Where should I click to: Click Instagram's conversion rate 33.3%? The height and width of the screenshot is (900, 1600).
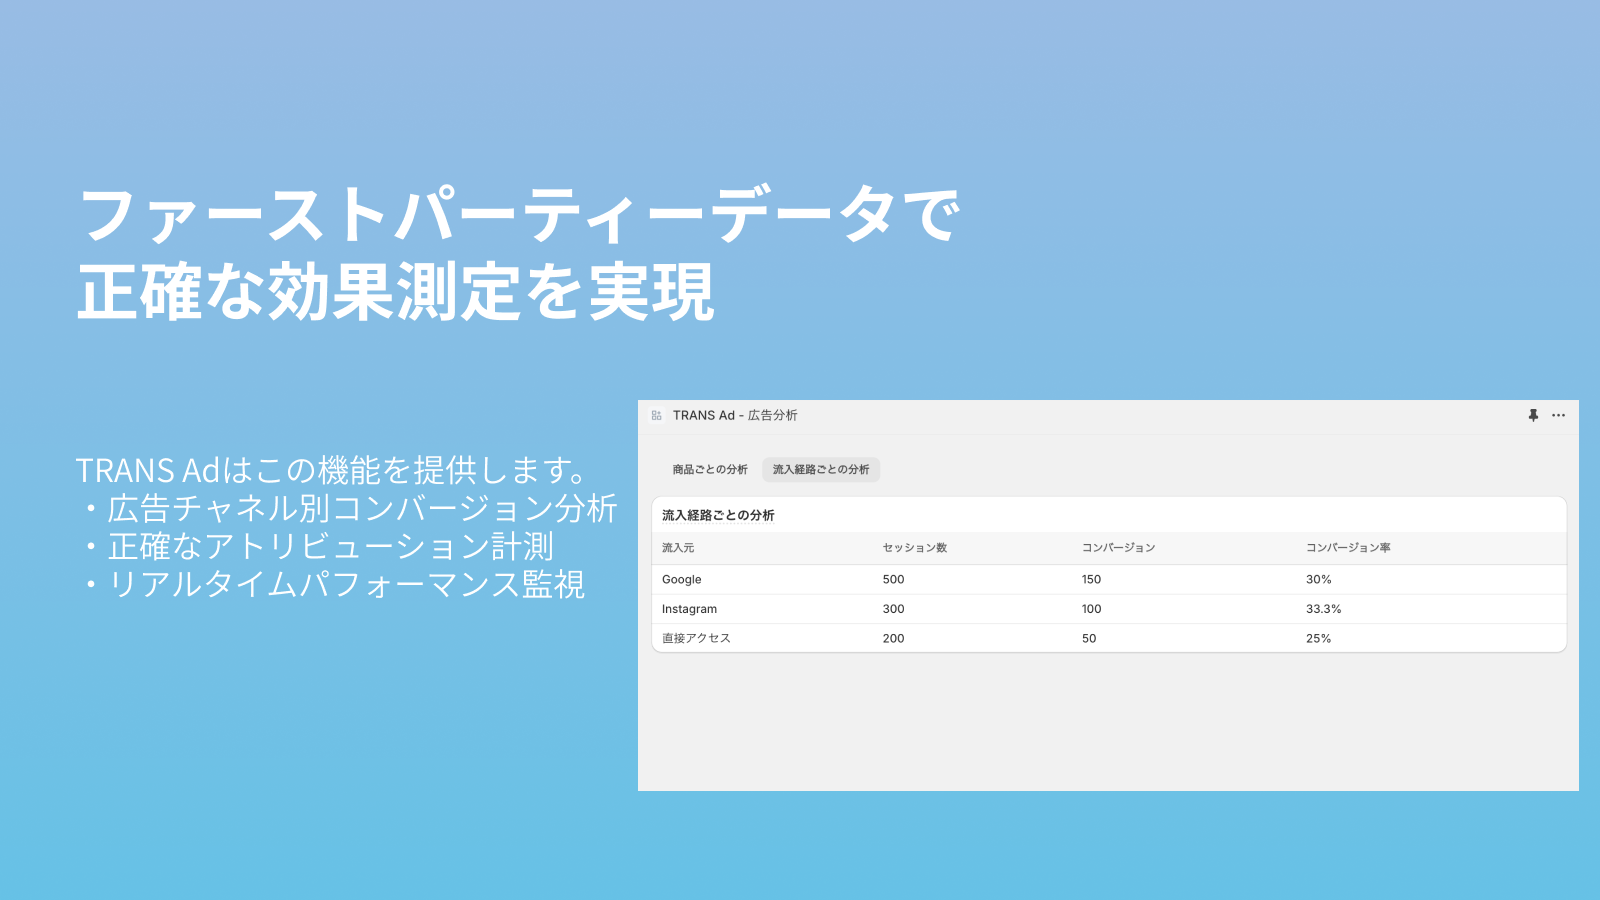(x=1324, y=609)
